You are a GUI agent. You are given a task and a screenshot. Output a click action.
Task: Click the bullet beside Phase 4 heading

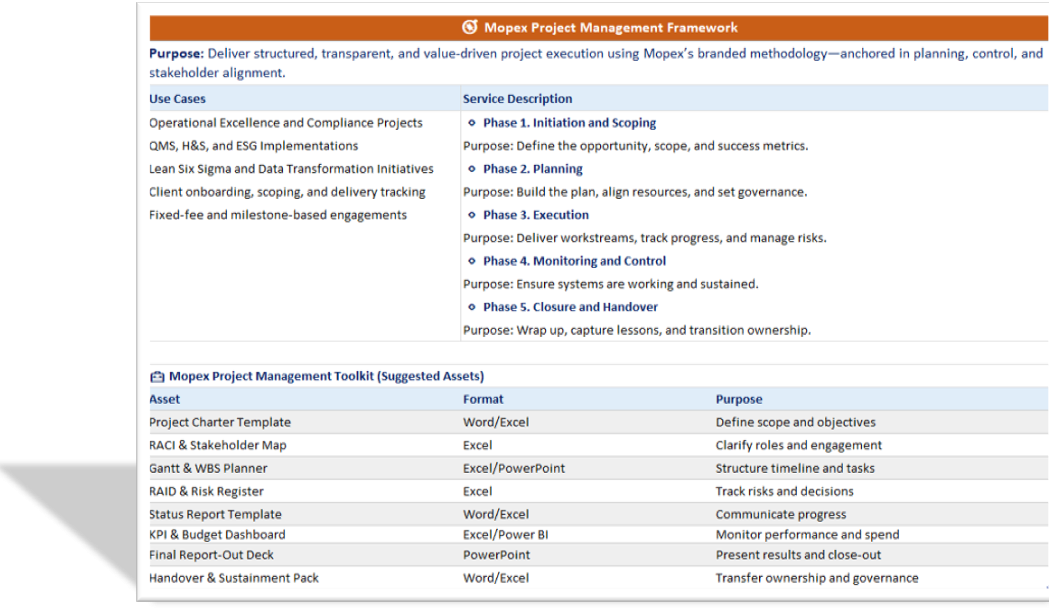coord(472,261)
